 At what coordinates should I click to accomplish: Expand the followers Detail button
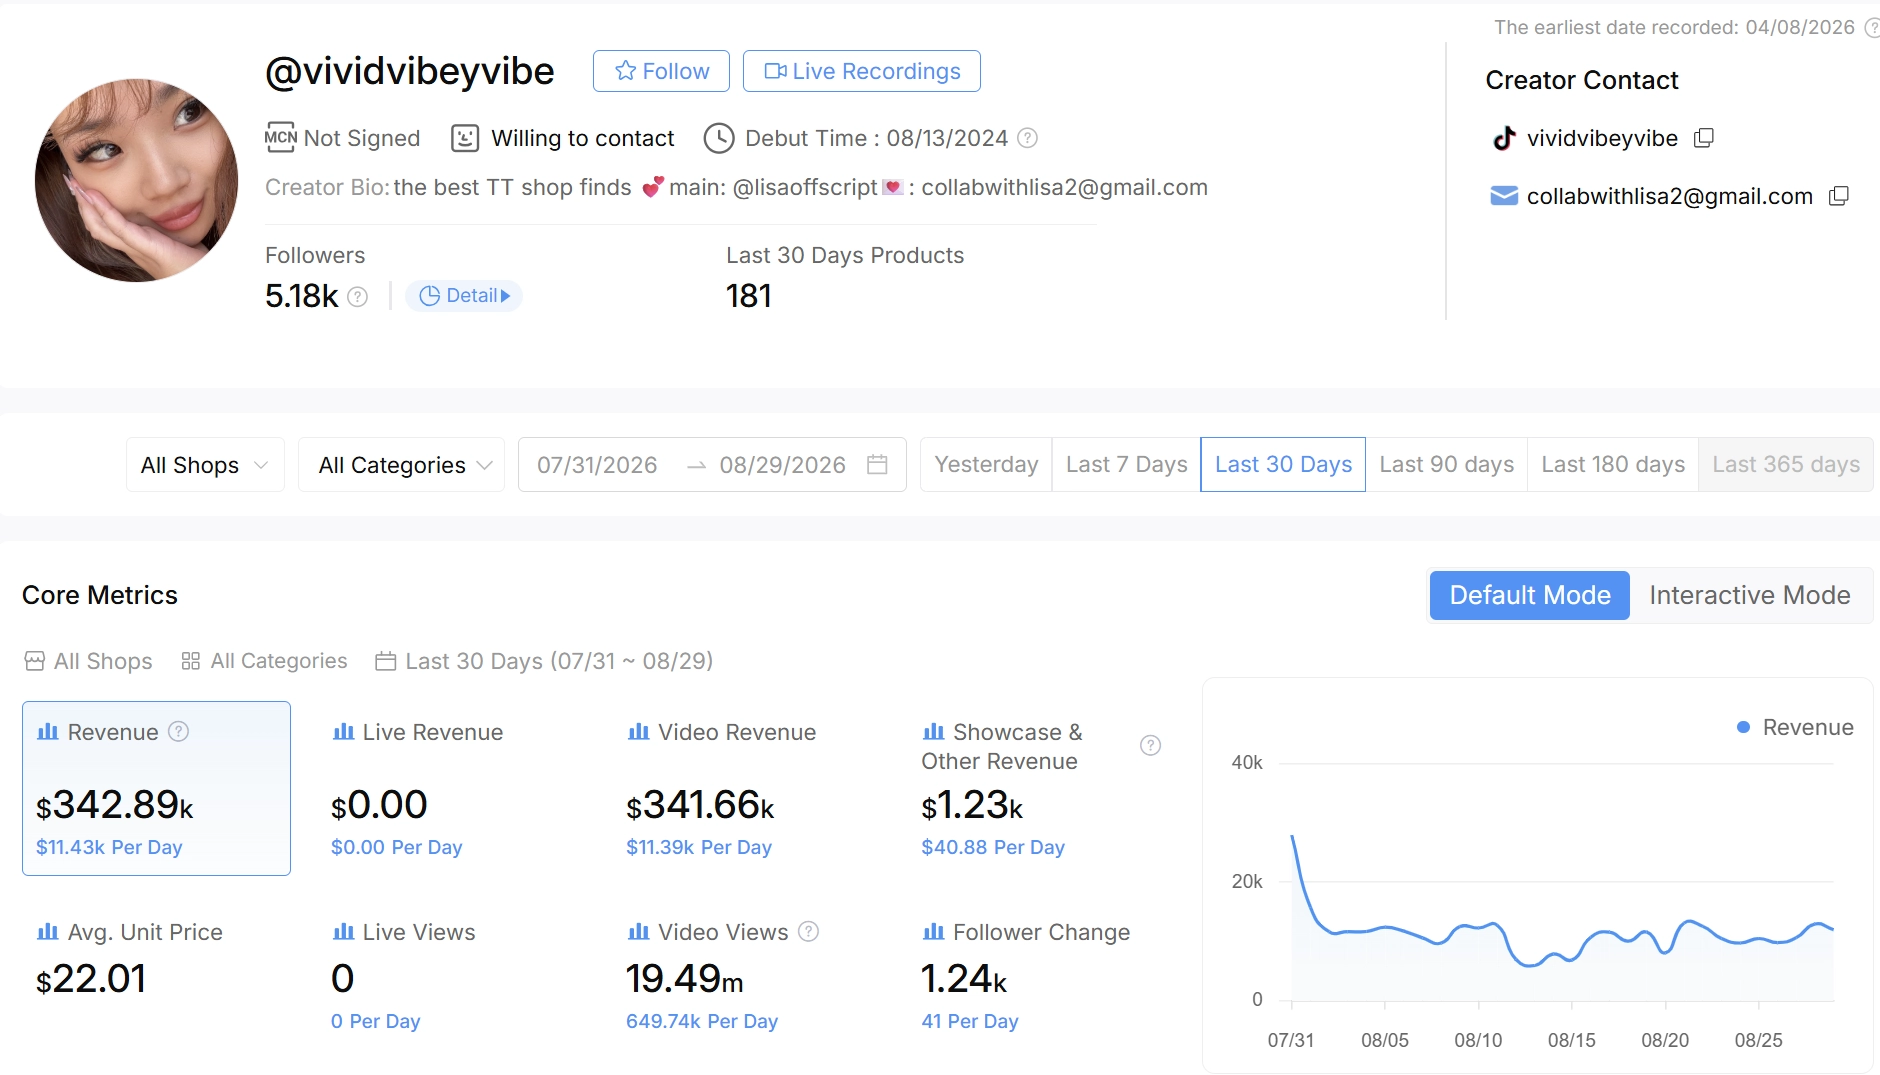coord(464,296)
